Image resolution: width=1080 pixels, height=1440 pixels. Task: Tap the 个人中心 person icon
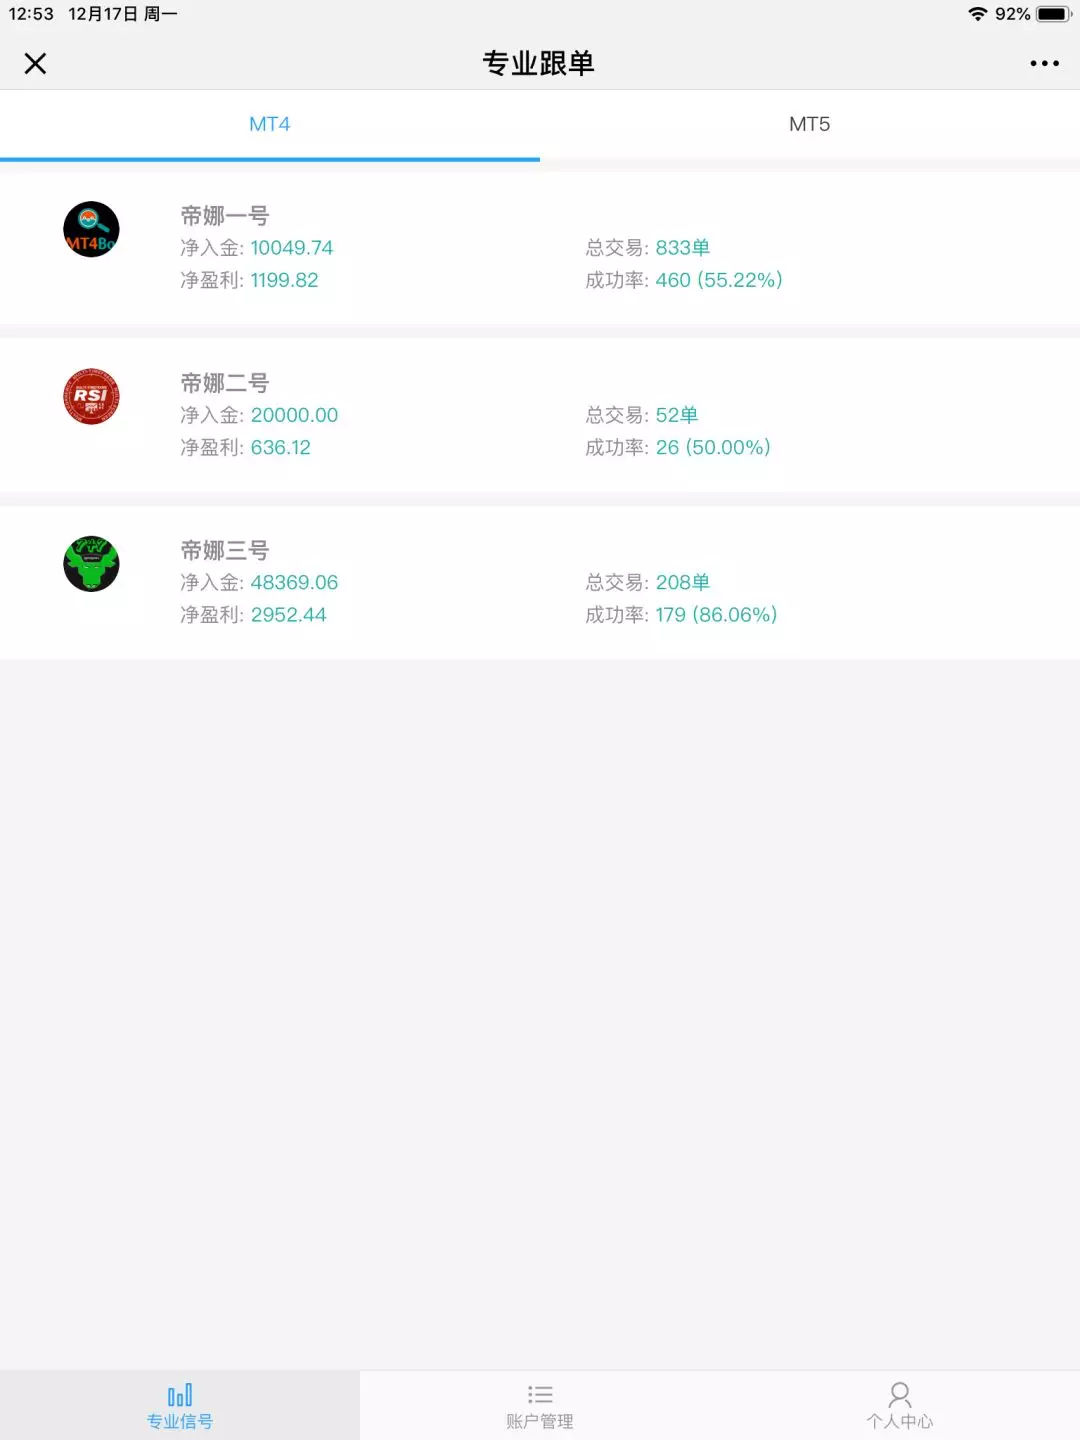click(x=900, y=1395)
